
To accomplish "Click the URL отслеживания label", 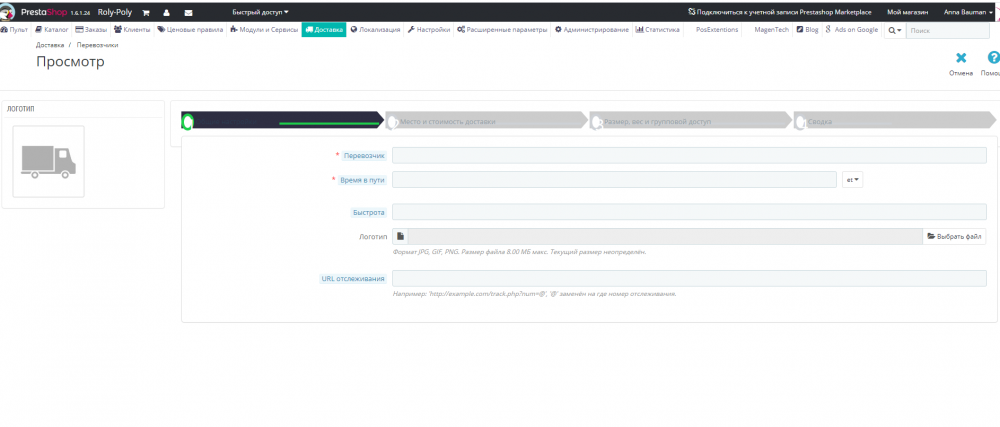I will click(x=353, y=279).
